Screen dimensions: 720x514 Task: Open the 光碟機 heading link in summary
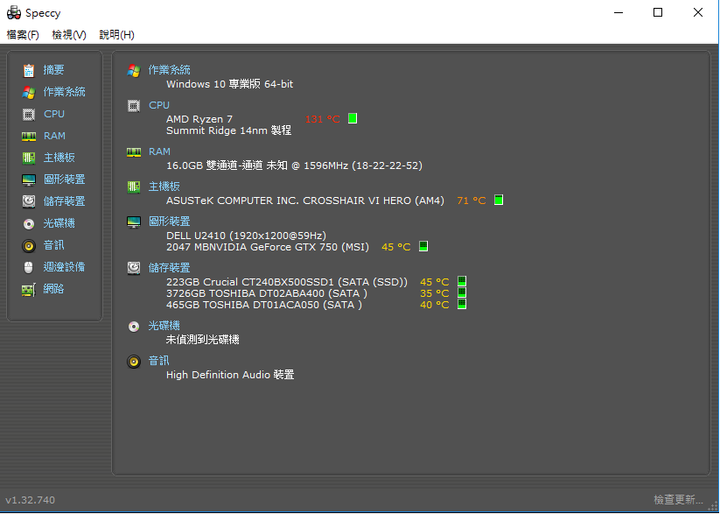tap(163, 326)
